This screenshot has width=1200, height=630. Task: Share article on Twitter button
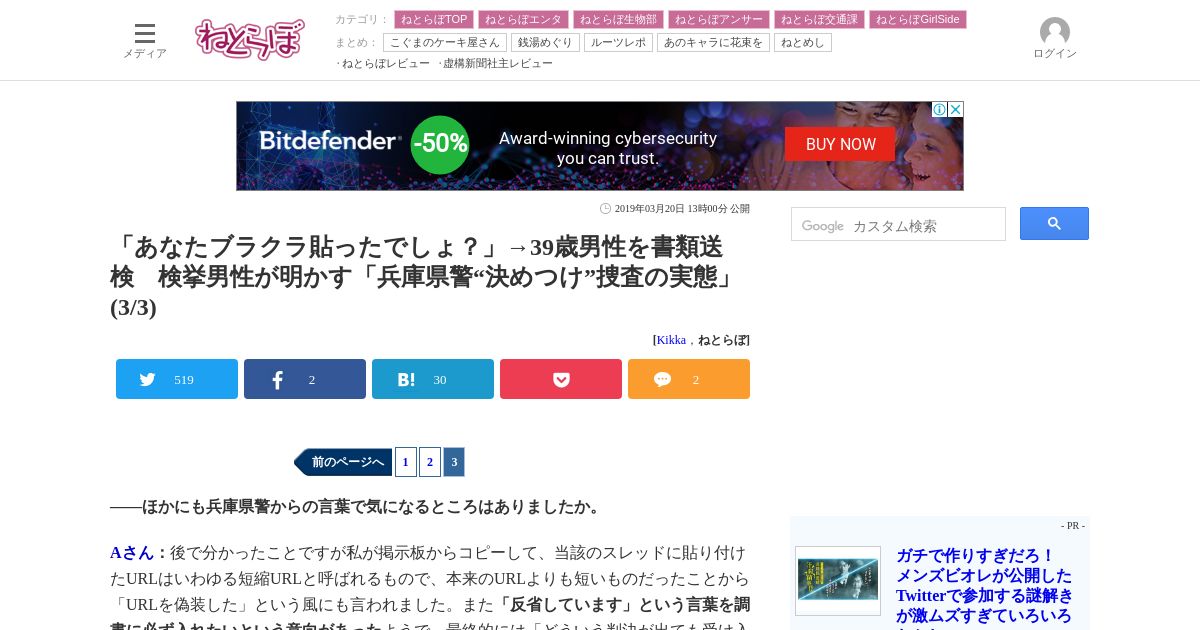(x=177, y=379)
